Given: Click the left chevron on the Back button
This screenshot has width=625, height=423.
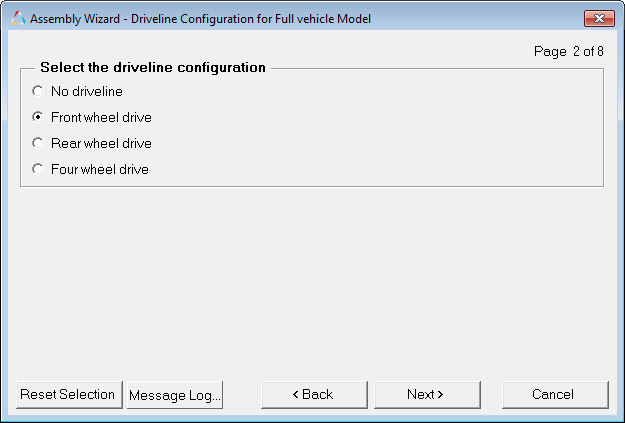Looking at the screenshot, I should [x=295, y=395].
